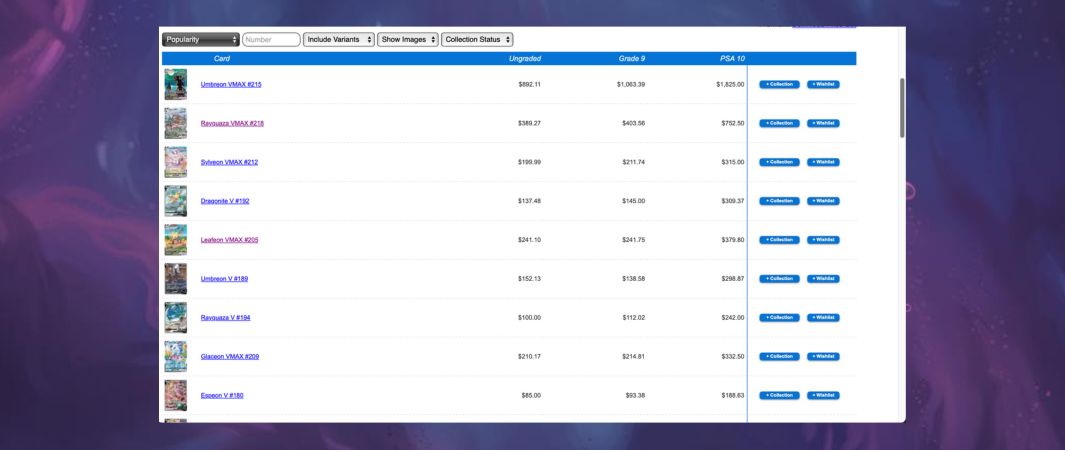Click the $188.63 PSA 10 price
1065x450 pixels.
(x=733, y=395)
